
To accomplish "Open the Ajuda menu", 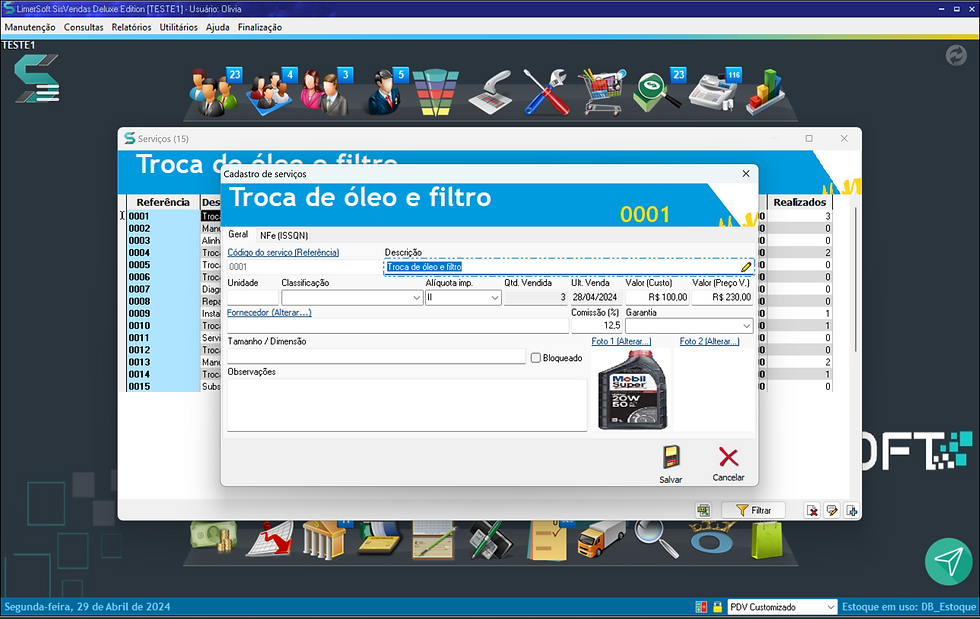I will pos(218,28).
